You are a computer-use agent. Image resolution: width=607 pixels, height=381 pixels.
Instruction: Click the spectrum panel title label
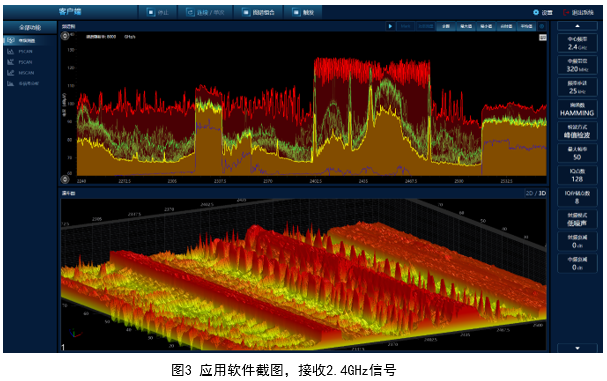click(69, 26)
